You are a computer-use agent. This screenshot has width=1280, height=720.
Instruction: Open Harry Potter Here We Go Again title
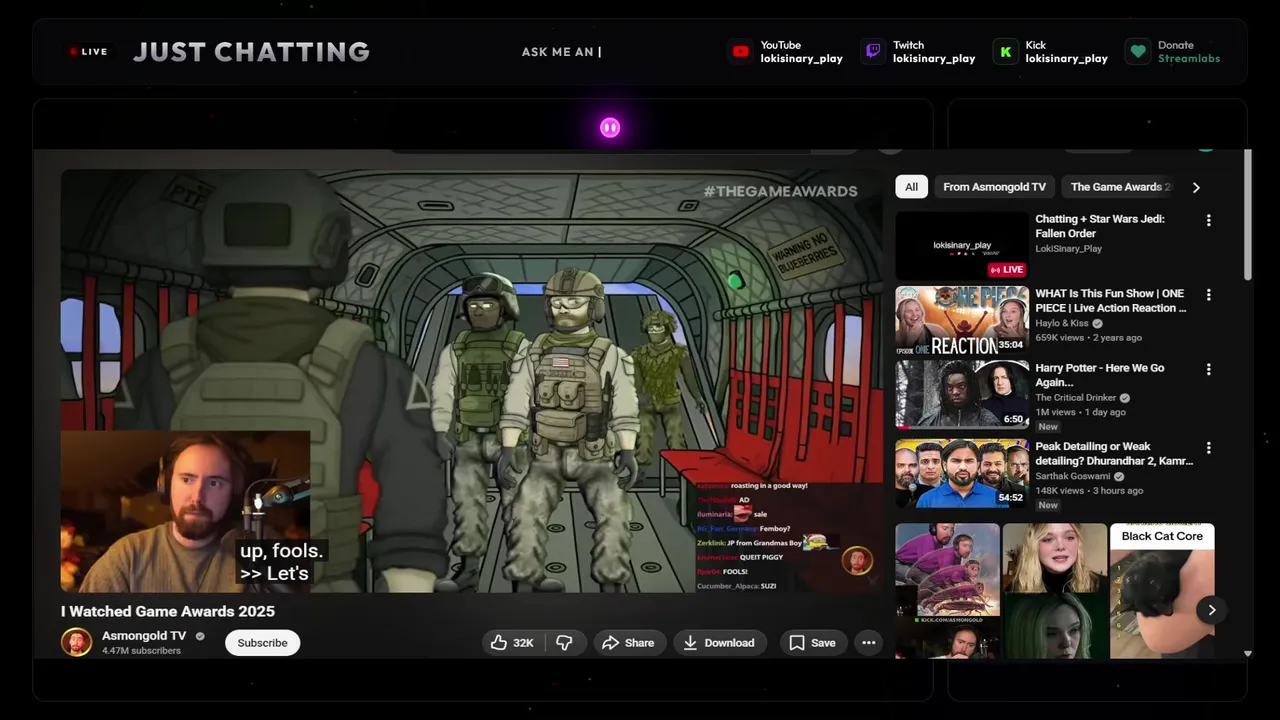pyautogui.click(x=1100, y=375)
